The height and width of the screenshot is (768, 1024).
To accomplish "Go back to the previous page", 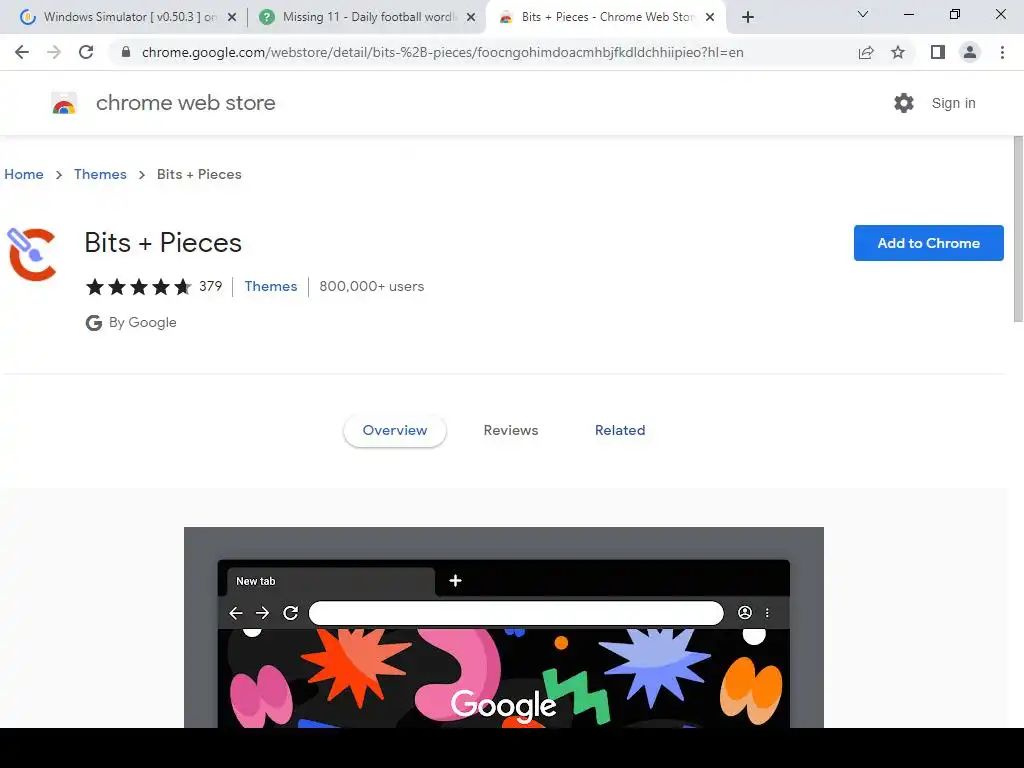I will click(22, 52).
